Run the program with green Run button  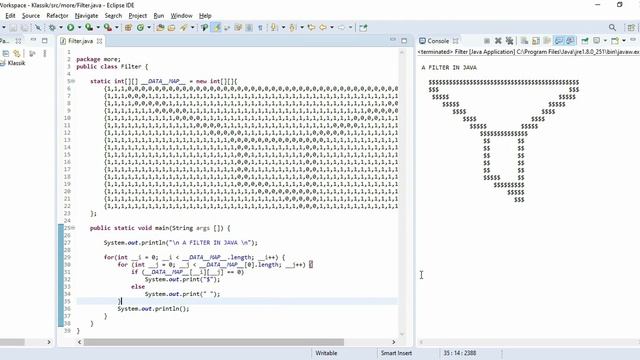[x=71, y=28]
